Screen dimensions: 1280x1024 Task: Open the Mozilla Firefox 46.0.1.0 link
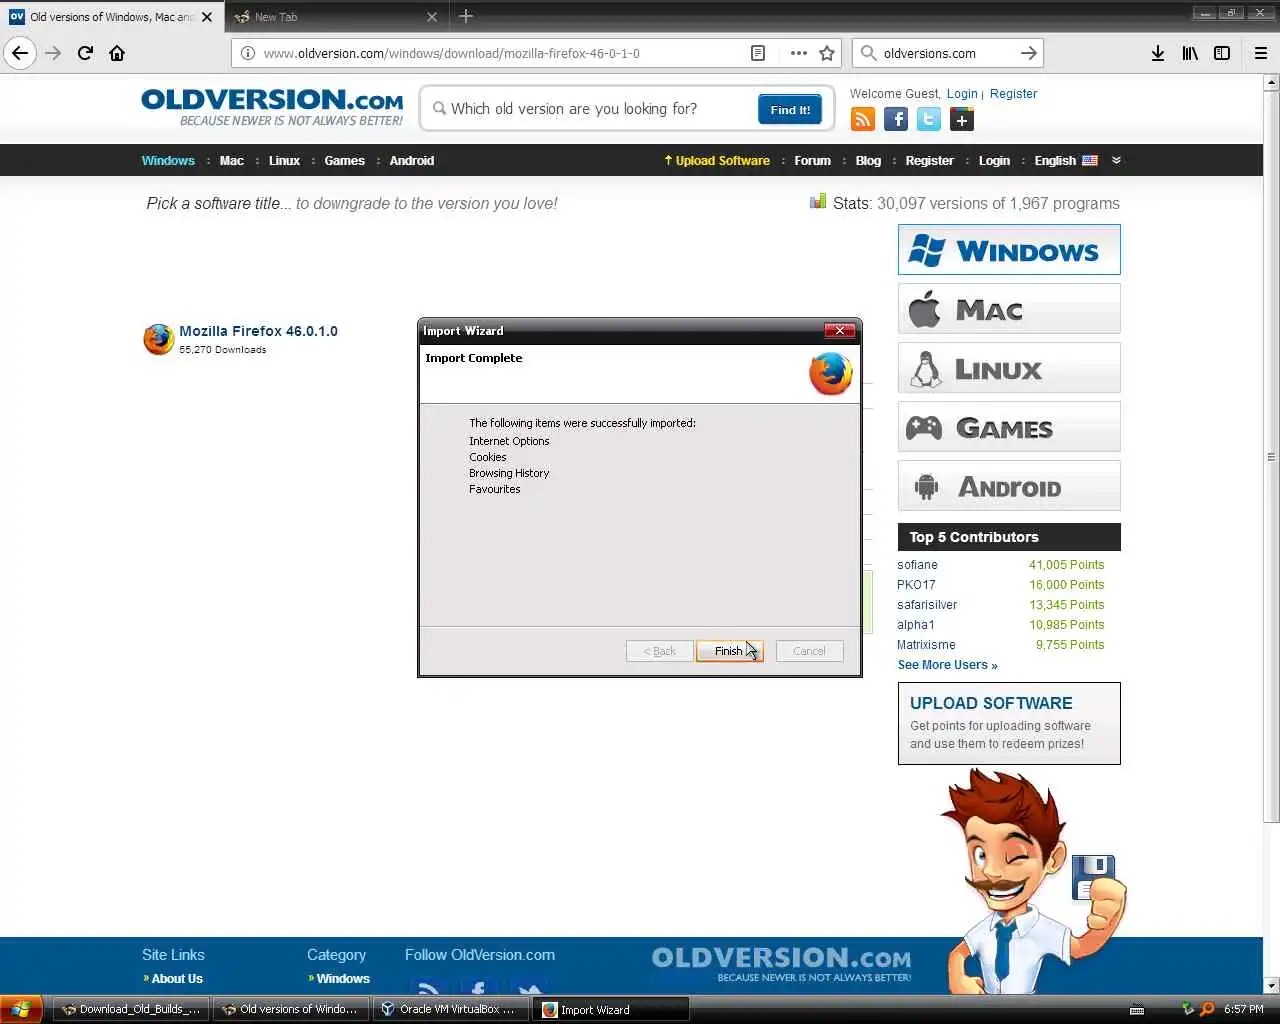[258, 331]
